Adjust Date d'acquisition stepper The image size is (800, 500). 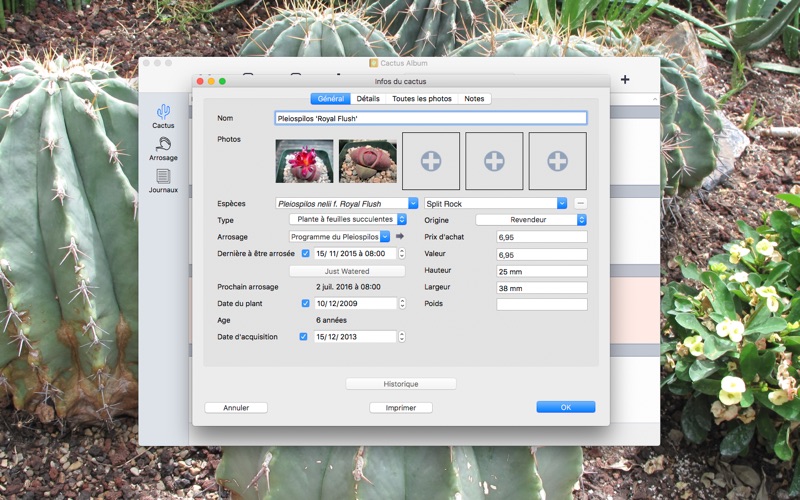[402, 337]
